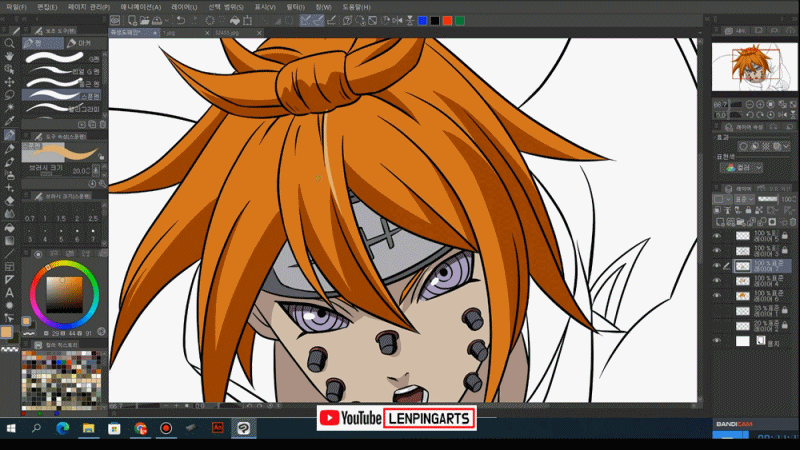800x450 pixels.
Task: Open layer palette color dropdown
Action: point(721,199)
